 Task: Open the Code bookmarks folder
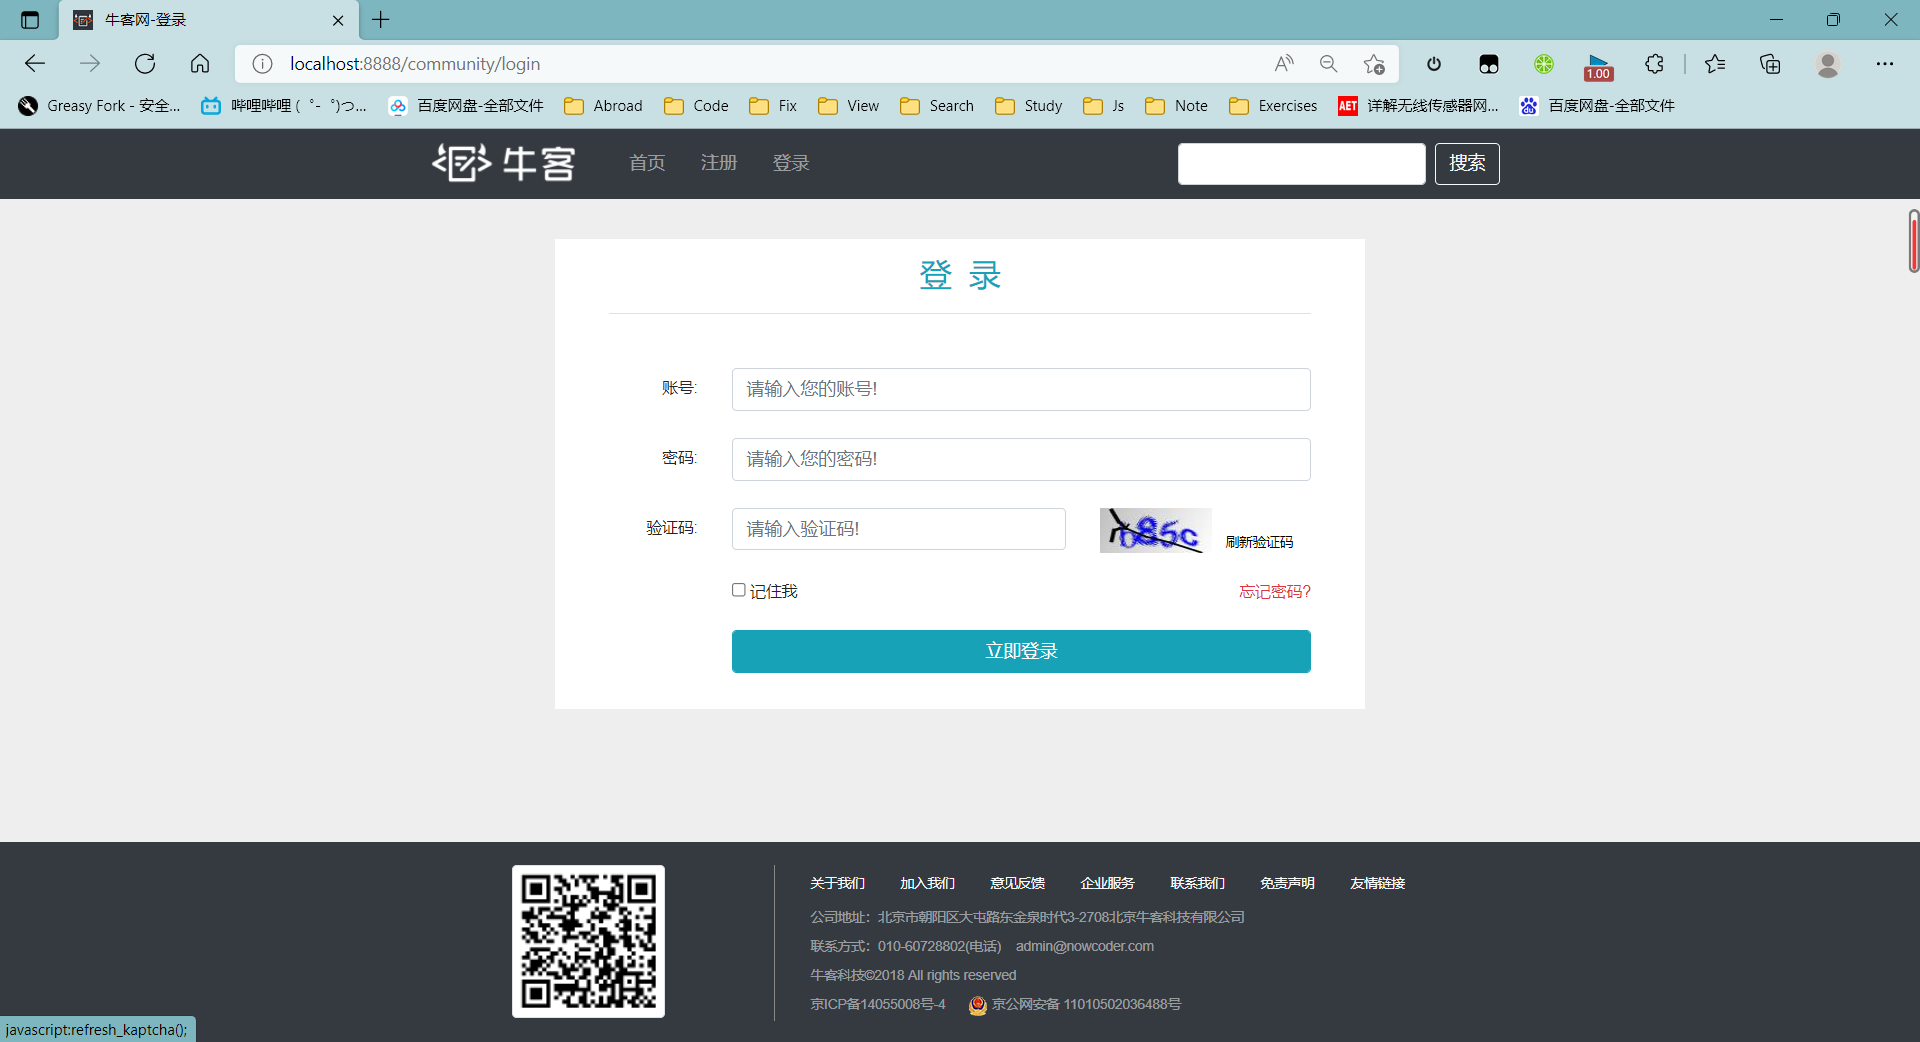[x=697, y=106]
